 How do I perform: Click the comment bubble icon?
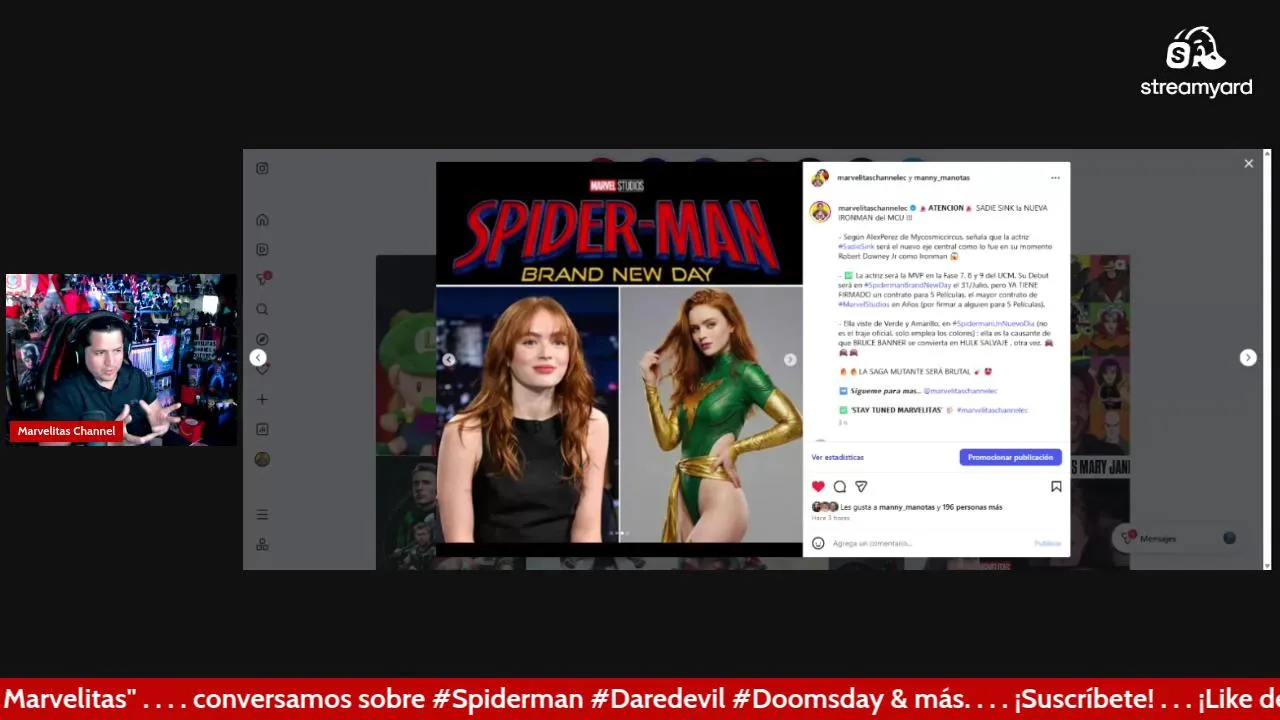[840, 486]
